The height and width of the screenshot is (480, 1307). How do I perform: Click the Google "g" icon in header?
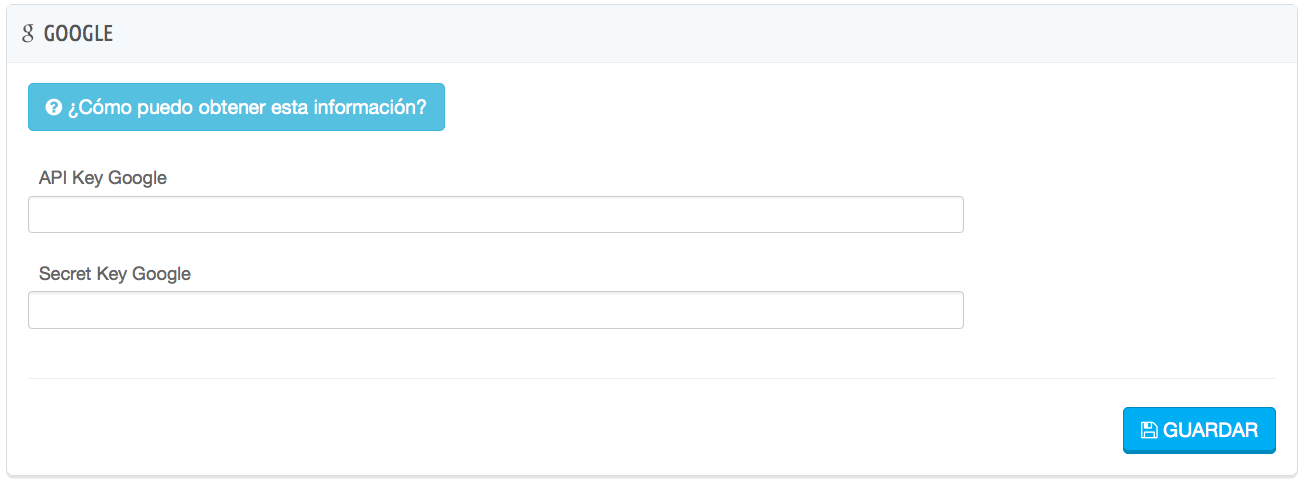(28, 33)
